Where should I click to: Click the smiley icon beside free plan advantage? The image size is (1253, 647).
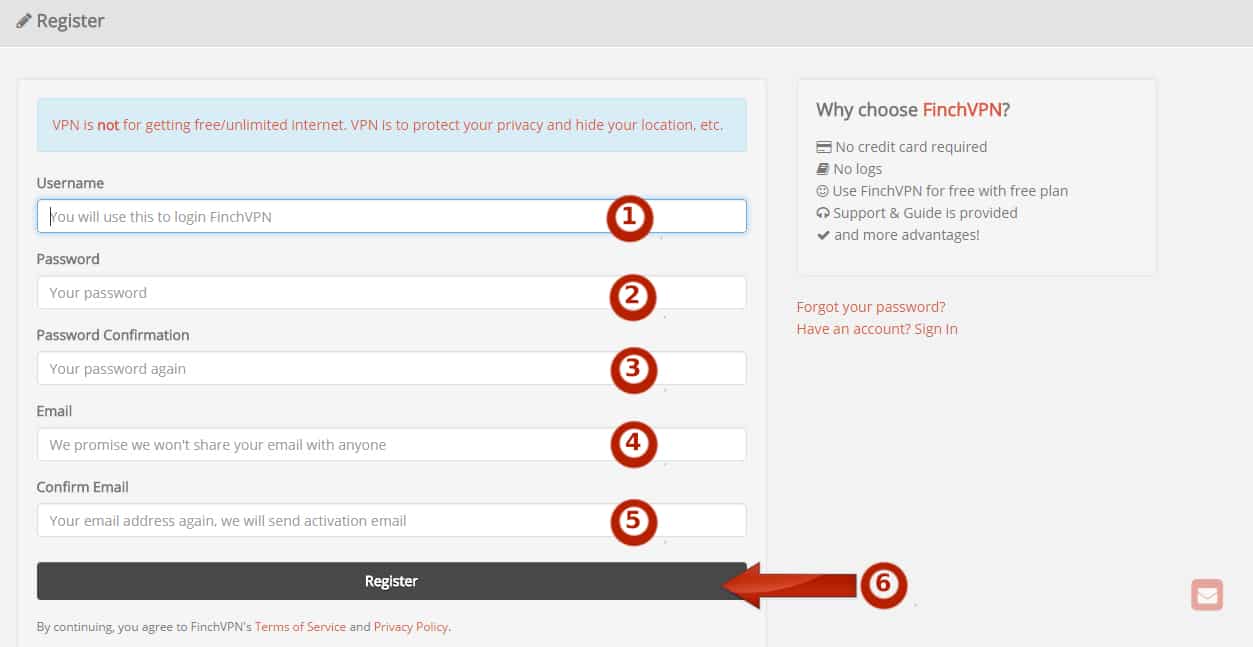click(x=823, y=190)
